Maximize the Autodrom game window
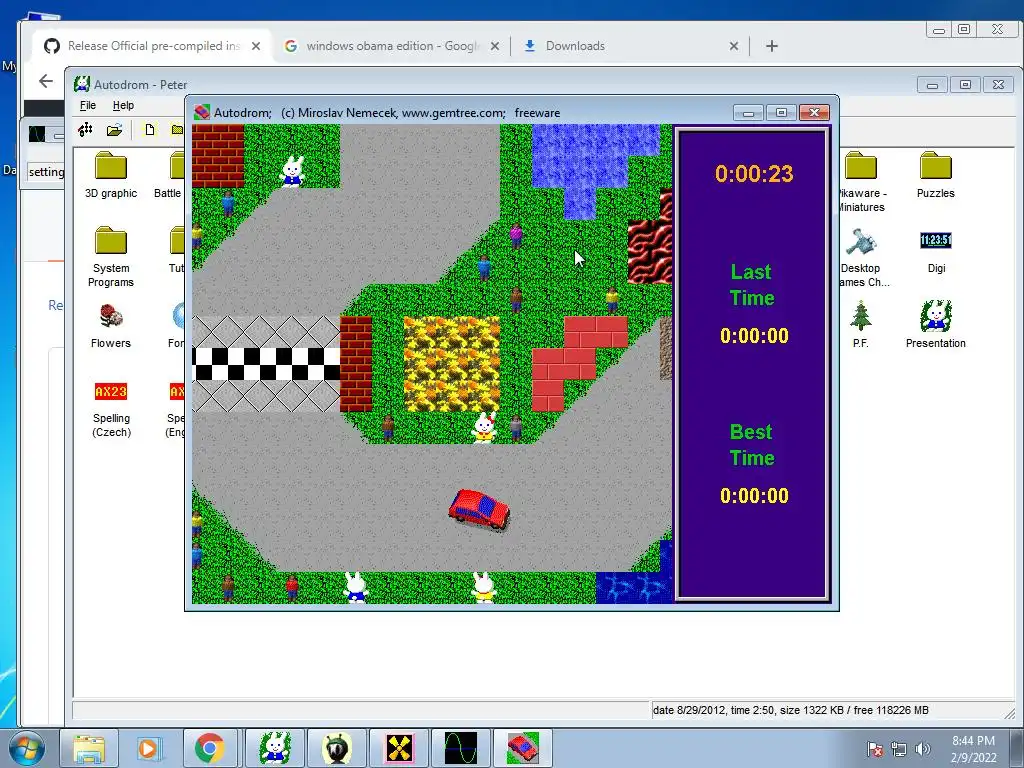The image size is (1024, 768). click(x=781, y=113)
